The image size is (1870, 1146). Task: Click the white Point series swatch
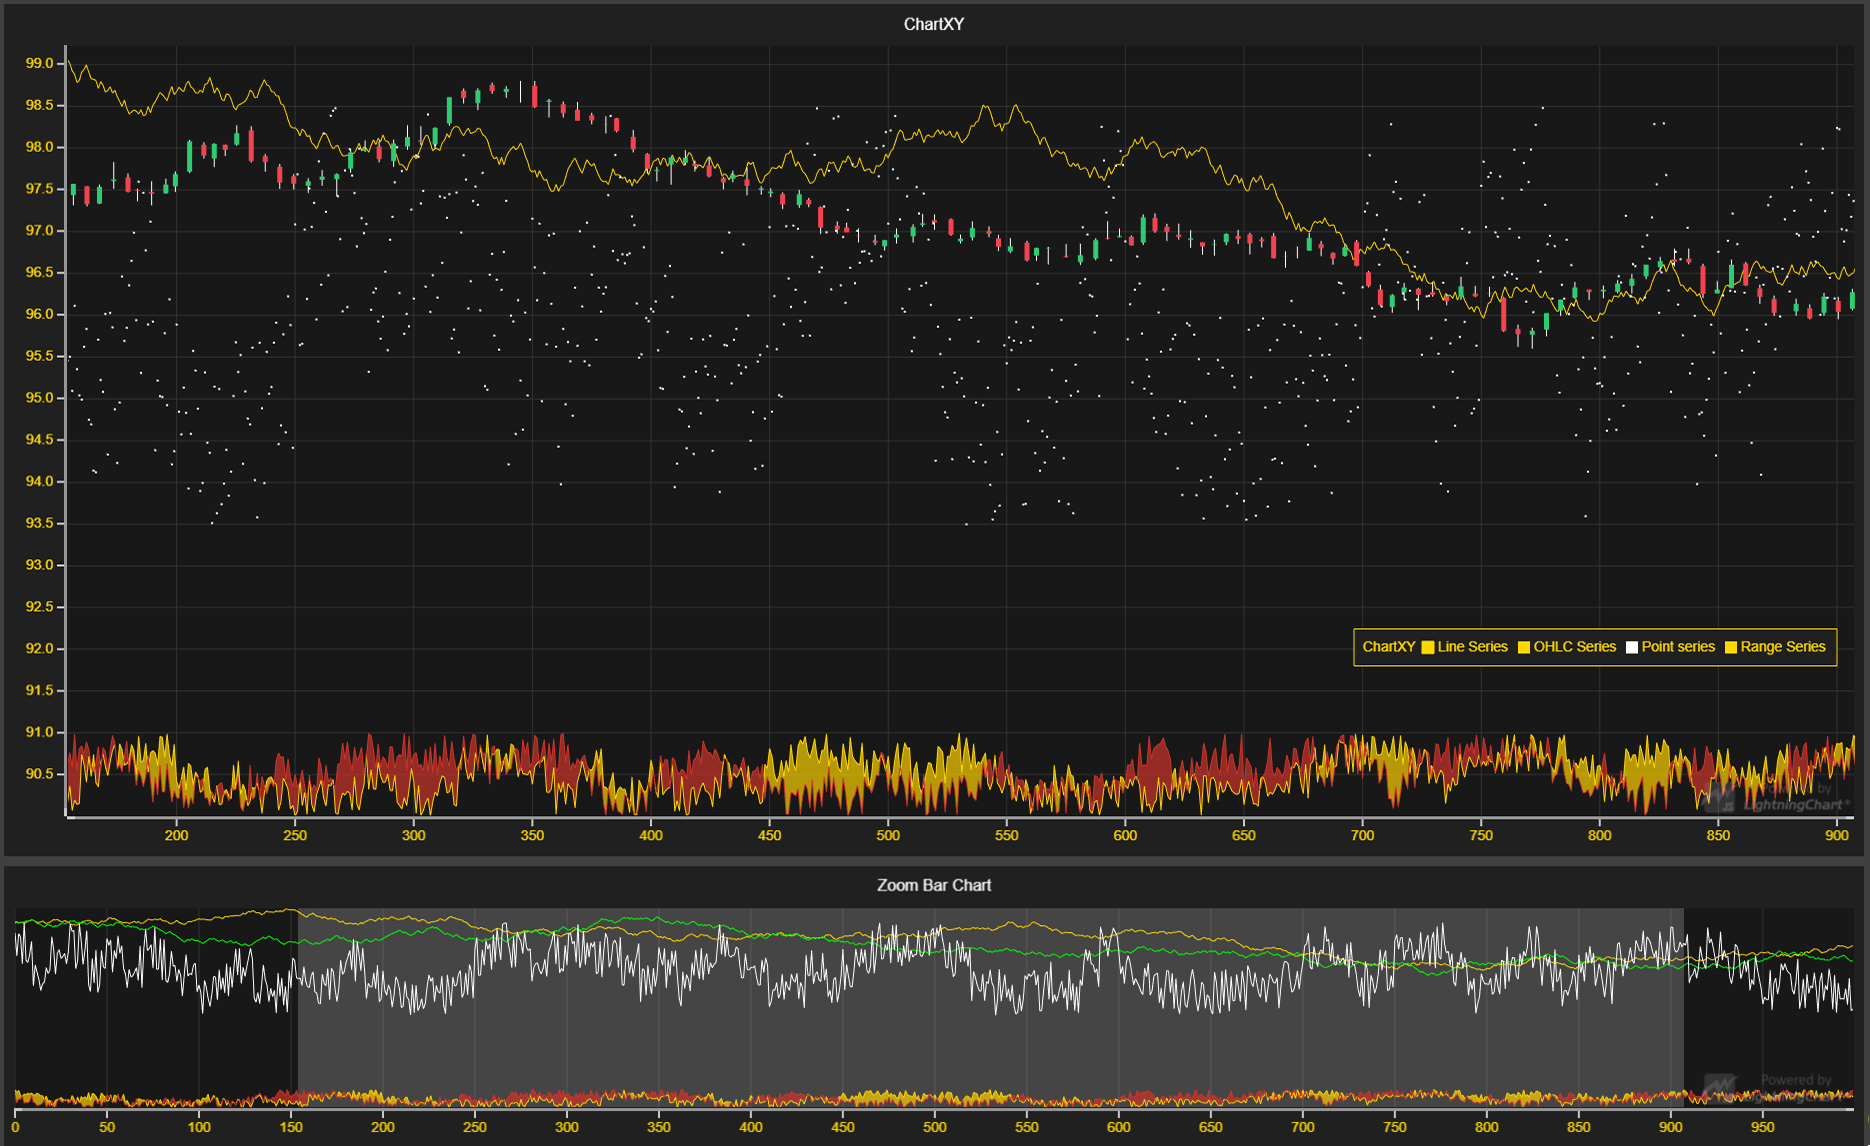(x=1632, y=647)
